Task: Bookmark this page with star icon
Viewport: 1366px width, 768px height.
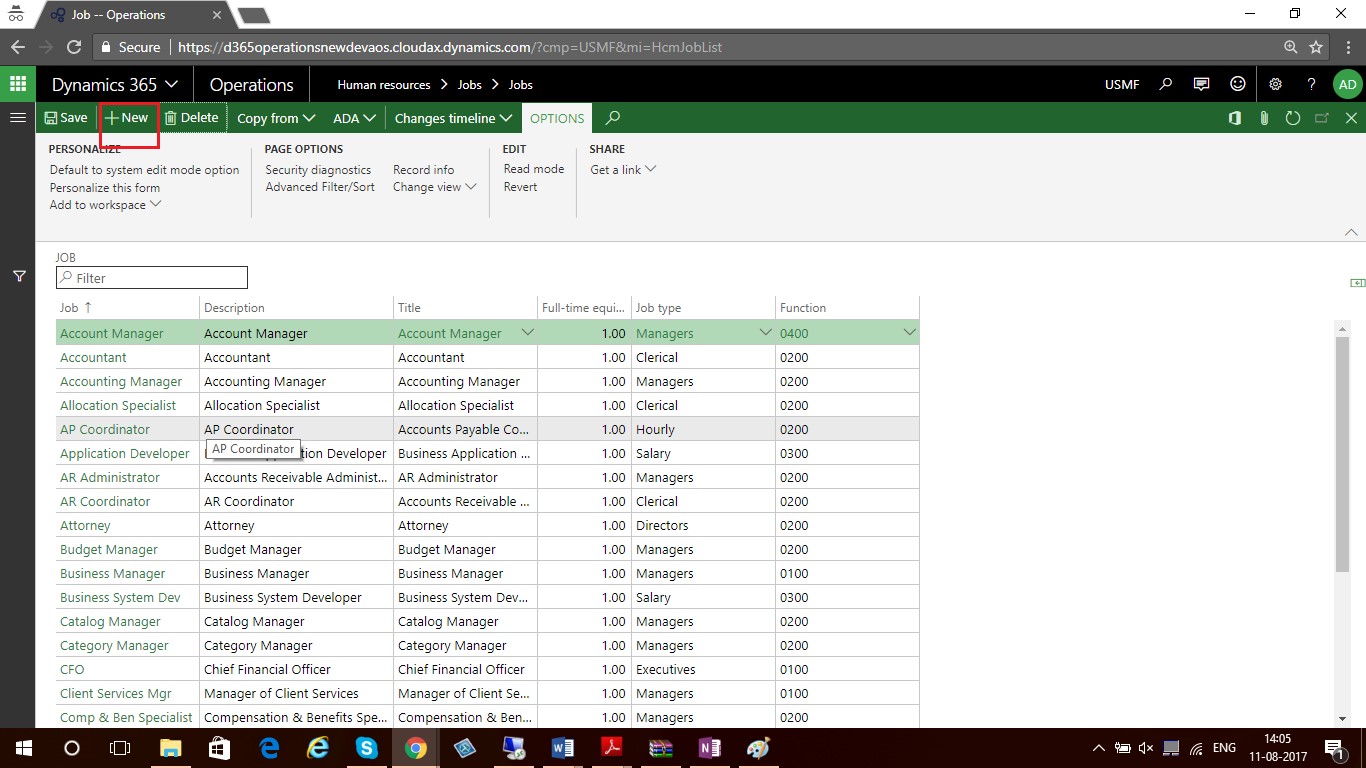Action: click(1316, 47)
